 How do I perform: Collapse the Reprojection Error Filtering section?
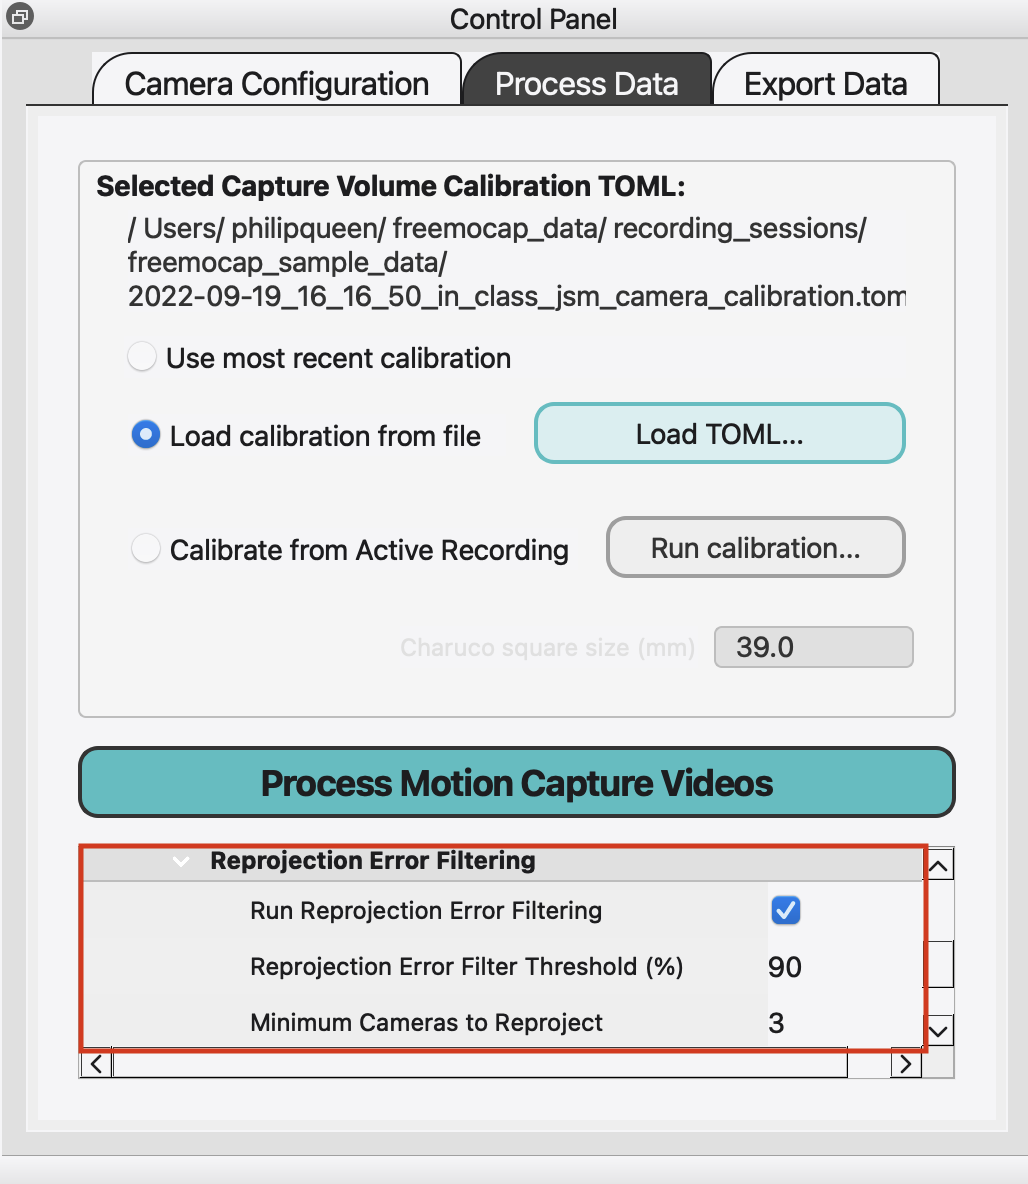[x=178, y=860]
